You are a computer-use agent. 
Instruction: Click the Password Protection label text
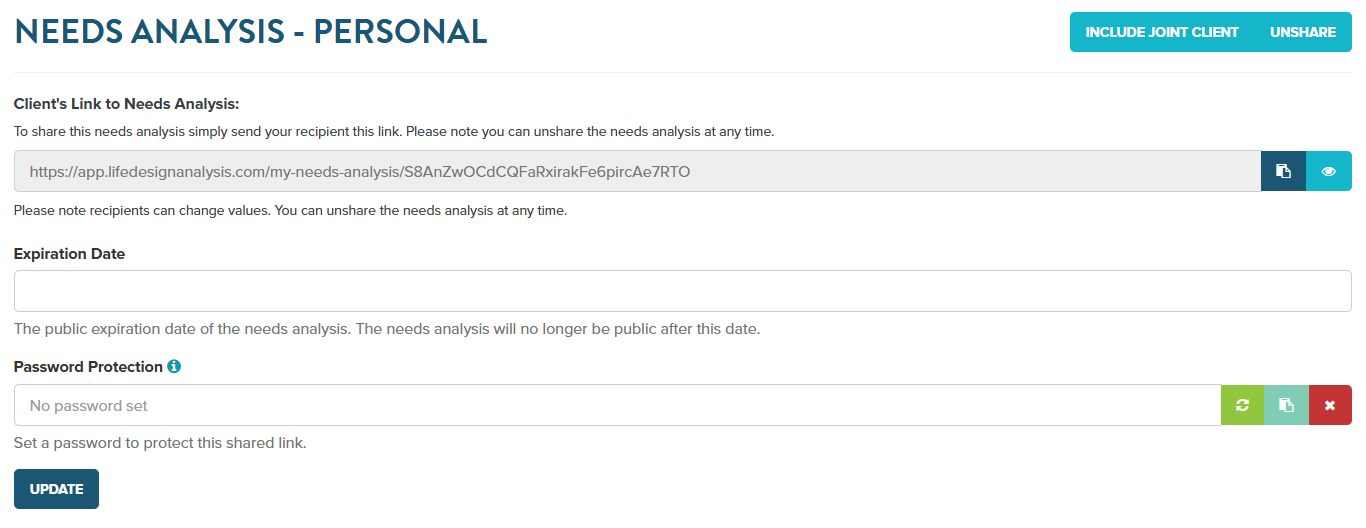coord(88,367)
